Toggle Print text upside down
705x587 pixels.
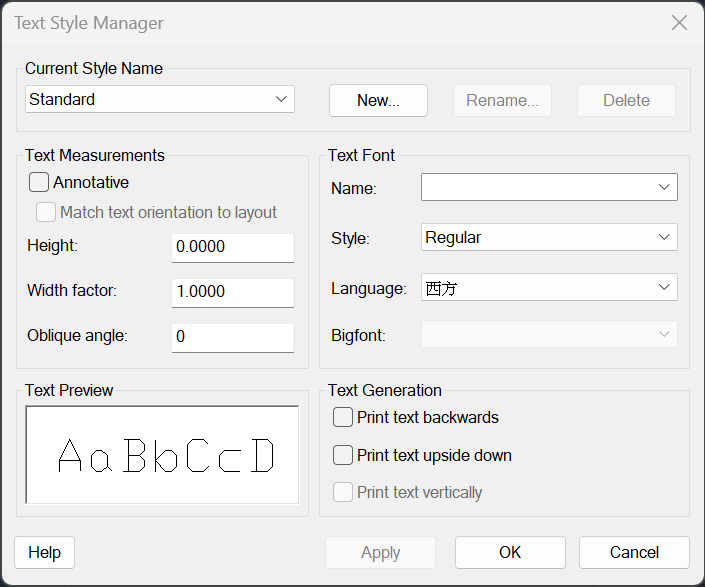(343, 455)
